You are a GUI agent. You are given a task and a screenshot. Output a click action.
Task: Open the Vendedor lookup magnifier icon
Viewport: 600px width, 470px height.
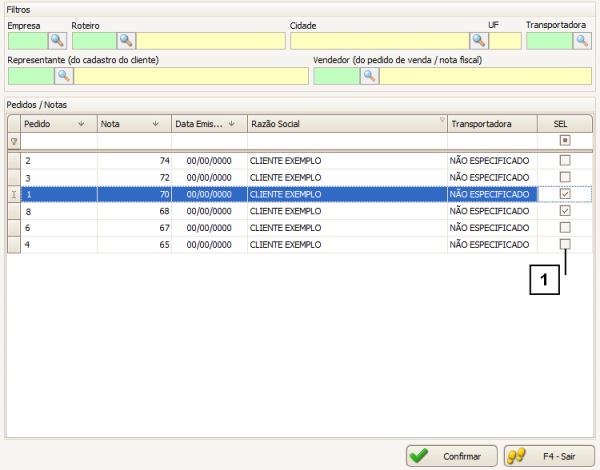tap(369, 76)
